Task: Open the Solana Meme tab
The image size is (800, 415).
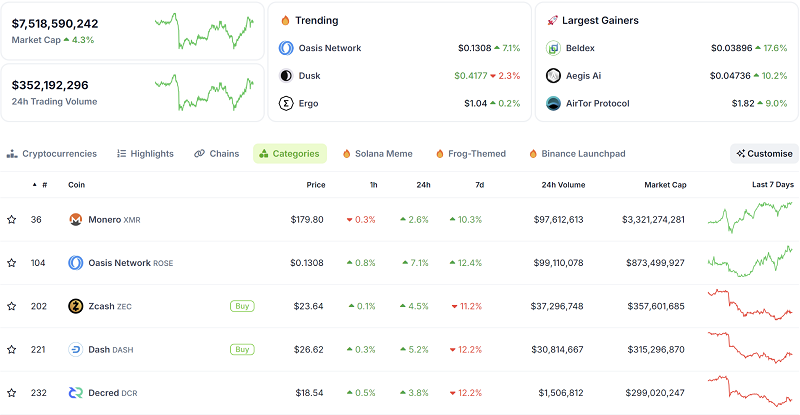Action: point(377,154)
